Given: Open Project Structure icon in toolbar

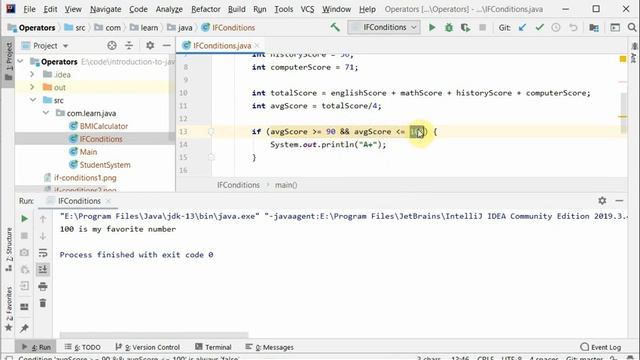Looking at the screenshot, I should (x=594, y=27).
